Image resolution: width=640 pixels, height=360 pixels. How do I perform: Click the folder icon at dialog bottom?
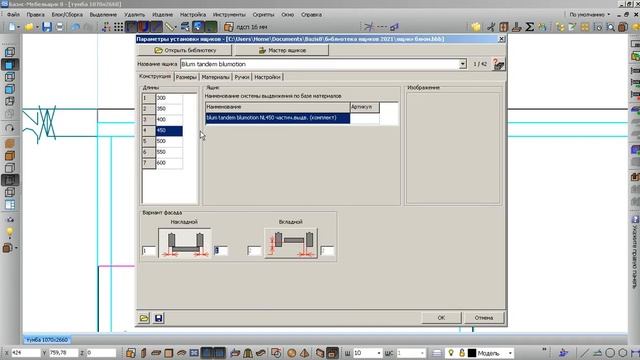pos(144,318)
